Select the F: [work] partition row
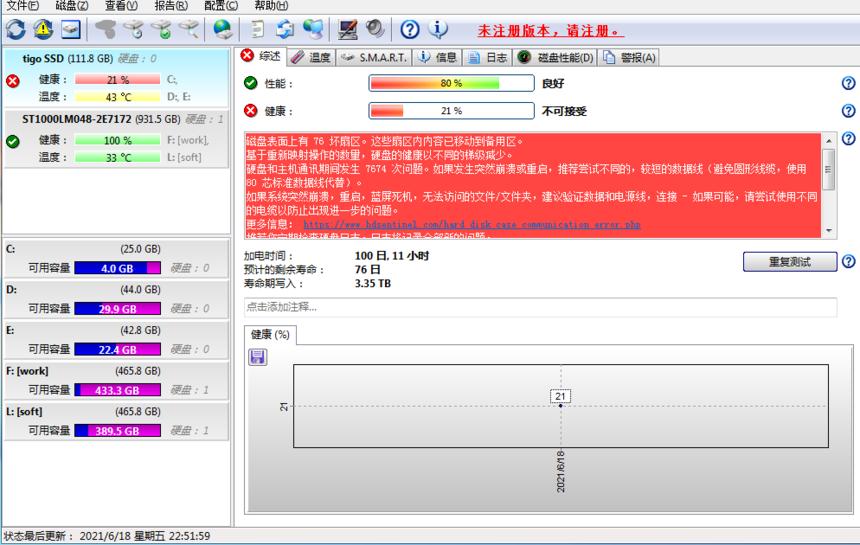This screenshot has height=545, width=860. click(116, 380)
